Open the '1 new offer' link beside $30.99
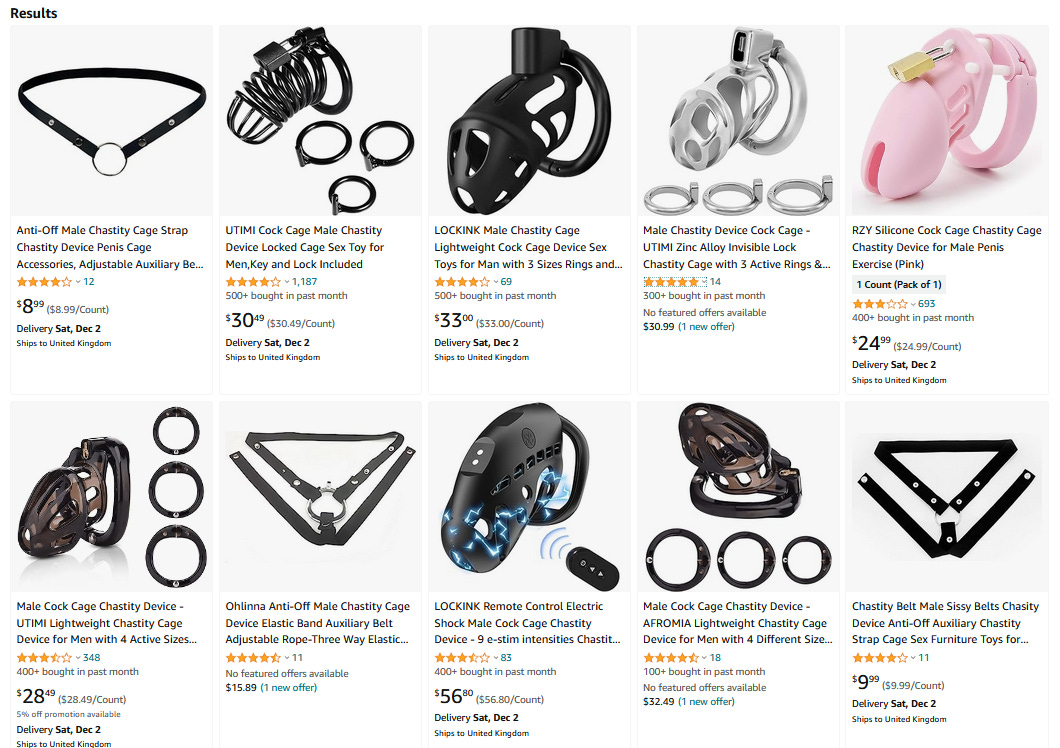Screen dimensions: 1060x748 [706, 326]
